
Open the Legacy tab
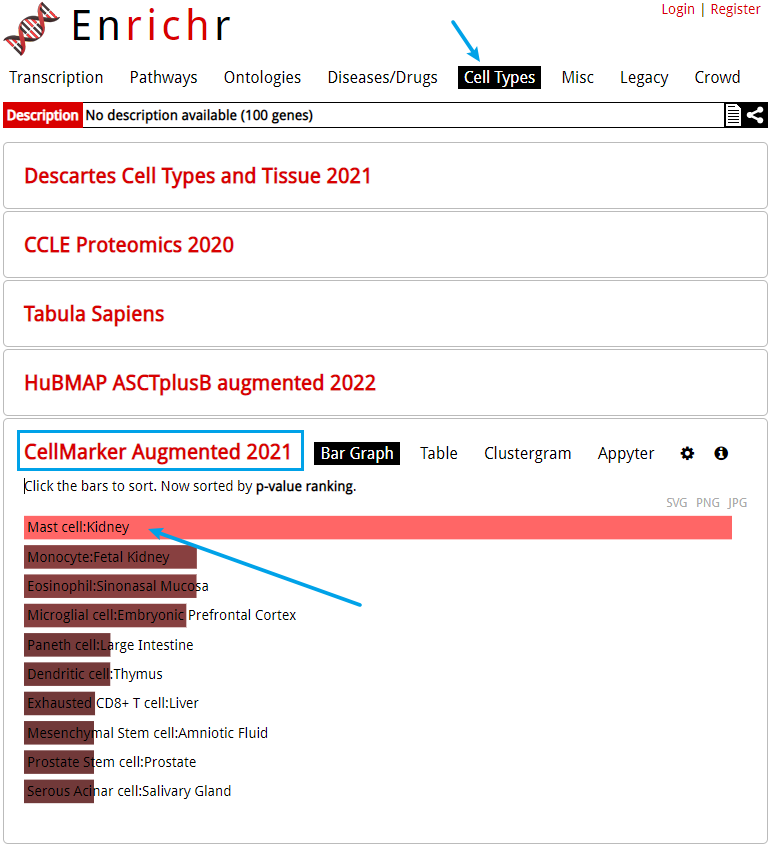click(644, 77)
